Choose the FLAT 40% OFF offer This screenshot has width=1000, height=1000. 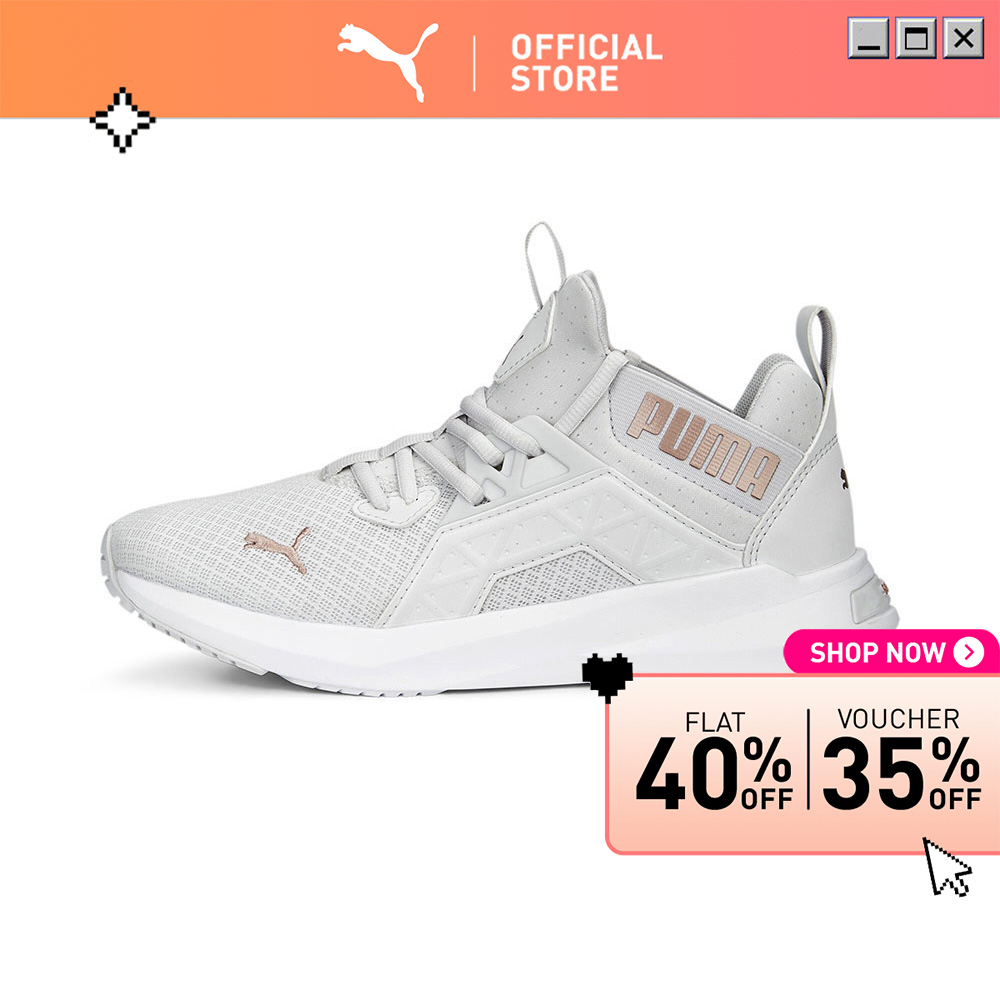(x=714, y=761)
